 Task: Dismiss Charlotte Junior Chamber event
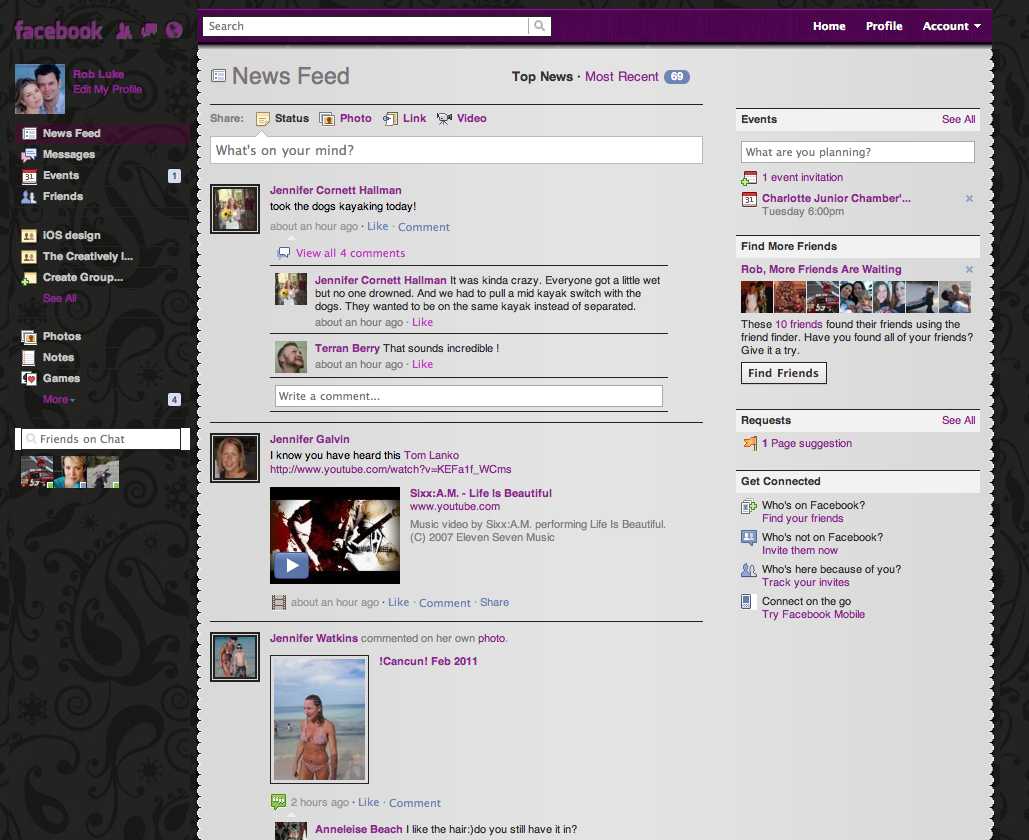[969, 198]
